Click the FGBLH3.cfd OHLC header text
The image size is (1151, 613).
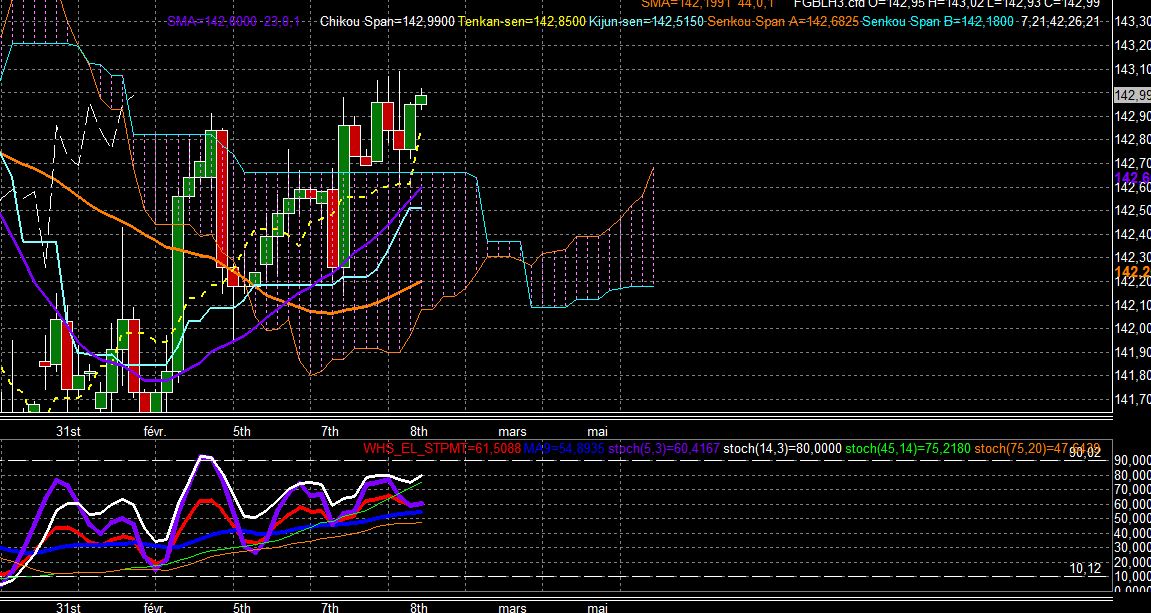946,4
